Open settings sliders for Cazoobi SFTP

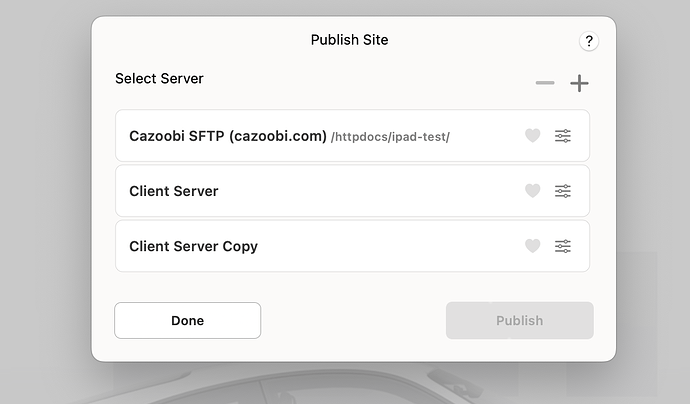coord(563,136)
